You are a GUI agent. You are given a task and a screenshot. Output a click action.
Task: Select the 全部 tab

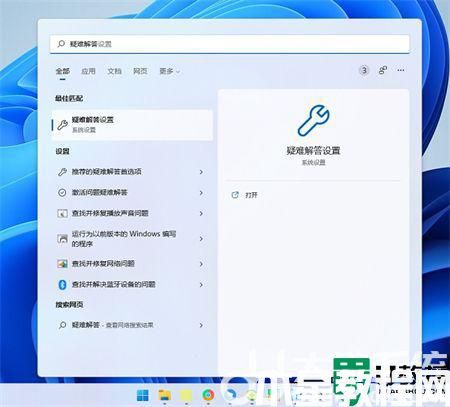click(63, 71)
